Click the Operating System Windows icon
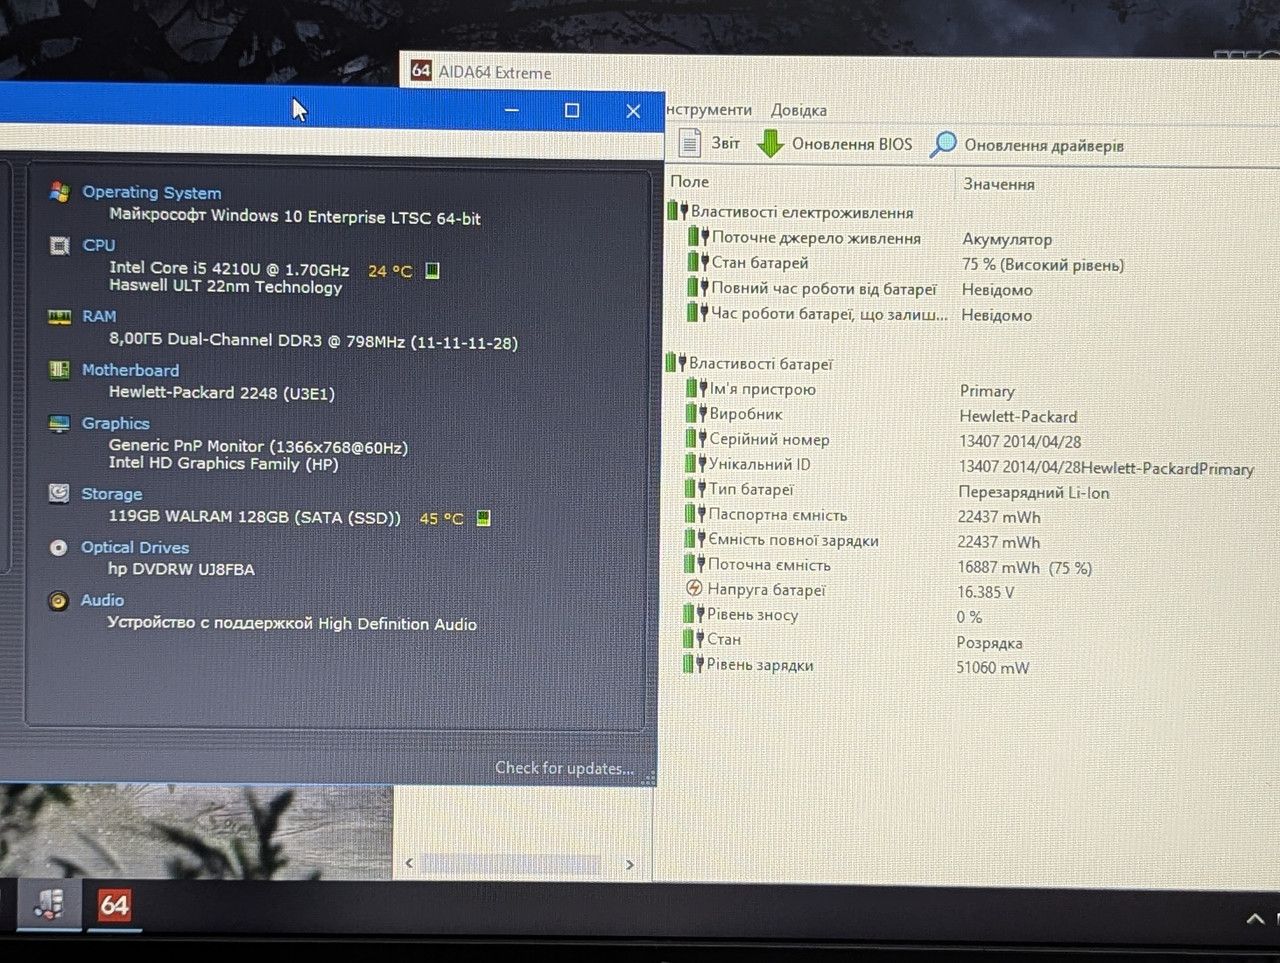This screenshot has height=963, width=1280. tap(60, 192)
